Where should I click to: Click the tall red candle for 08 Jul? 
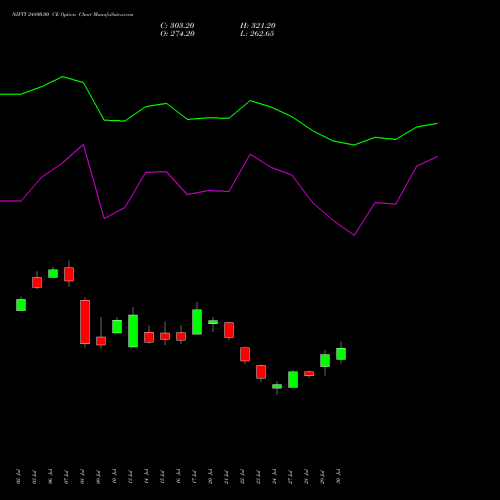coord(85,322)
